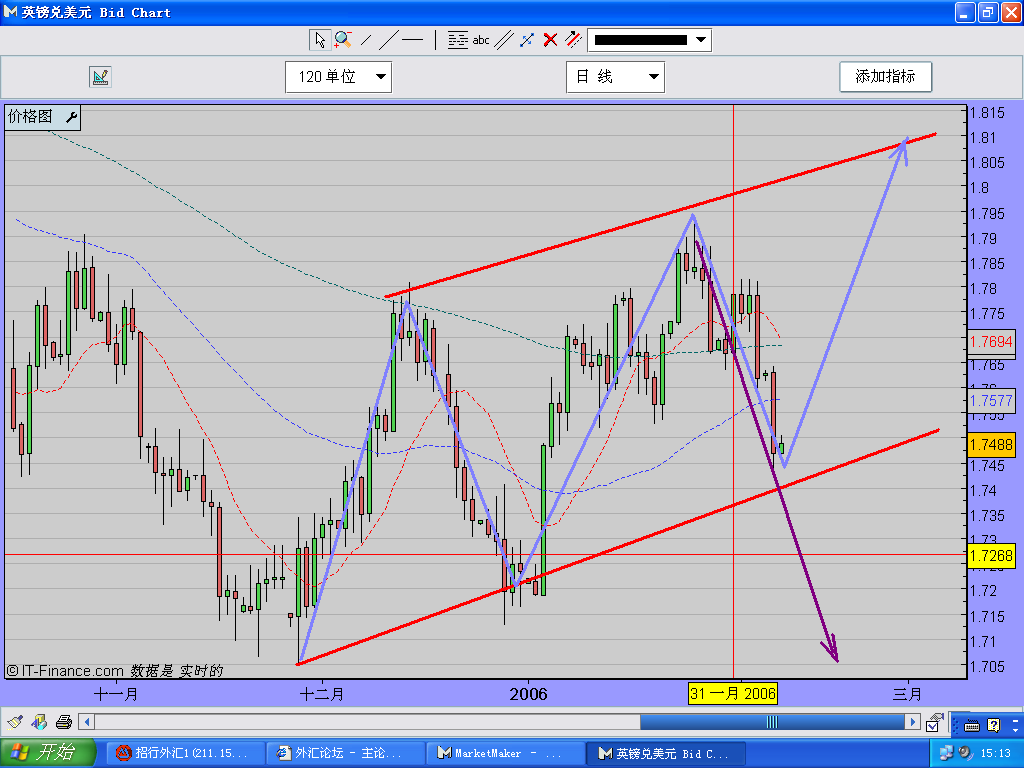Open the 开始 Start menu

(48, 752)
